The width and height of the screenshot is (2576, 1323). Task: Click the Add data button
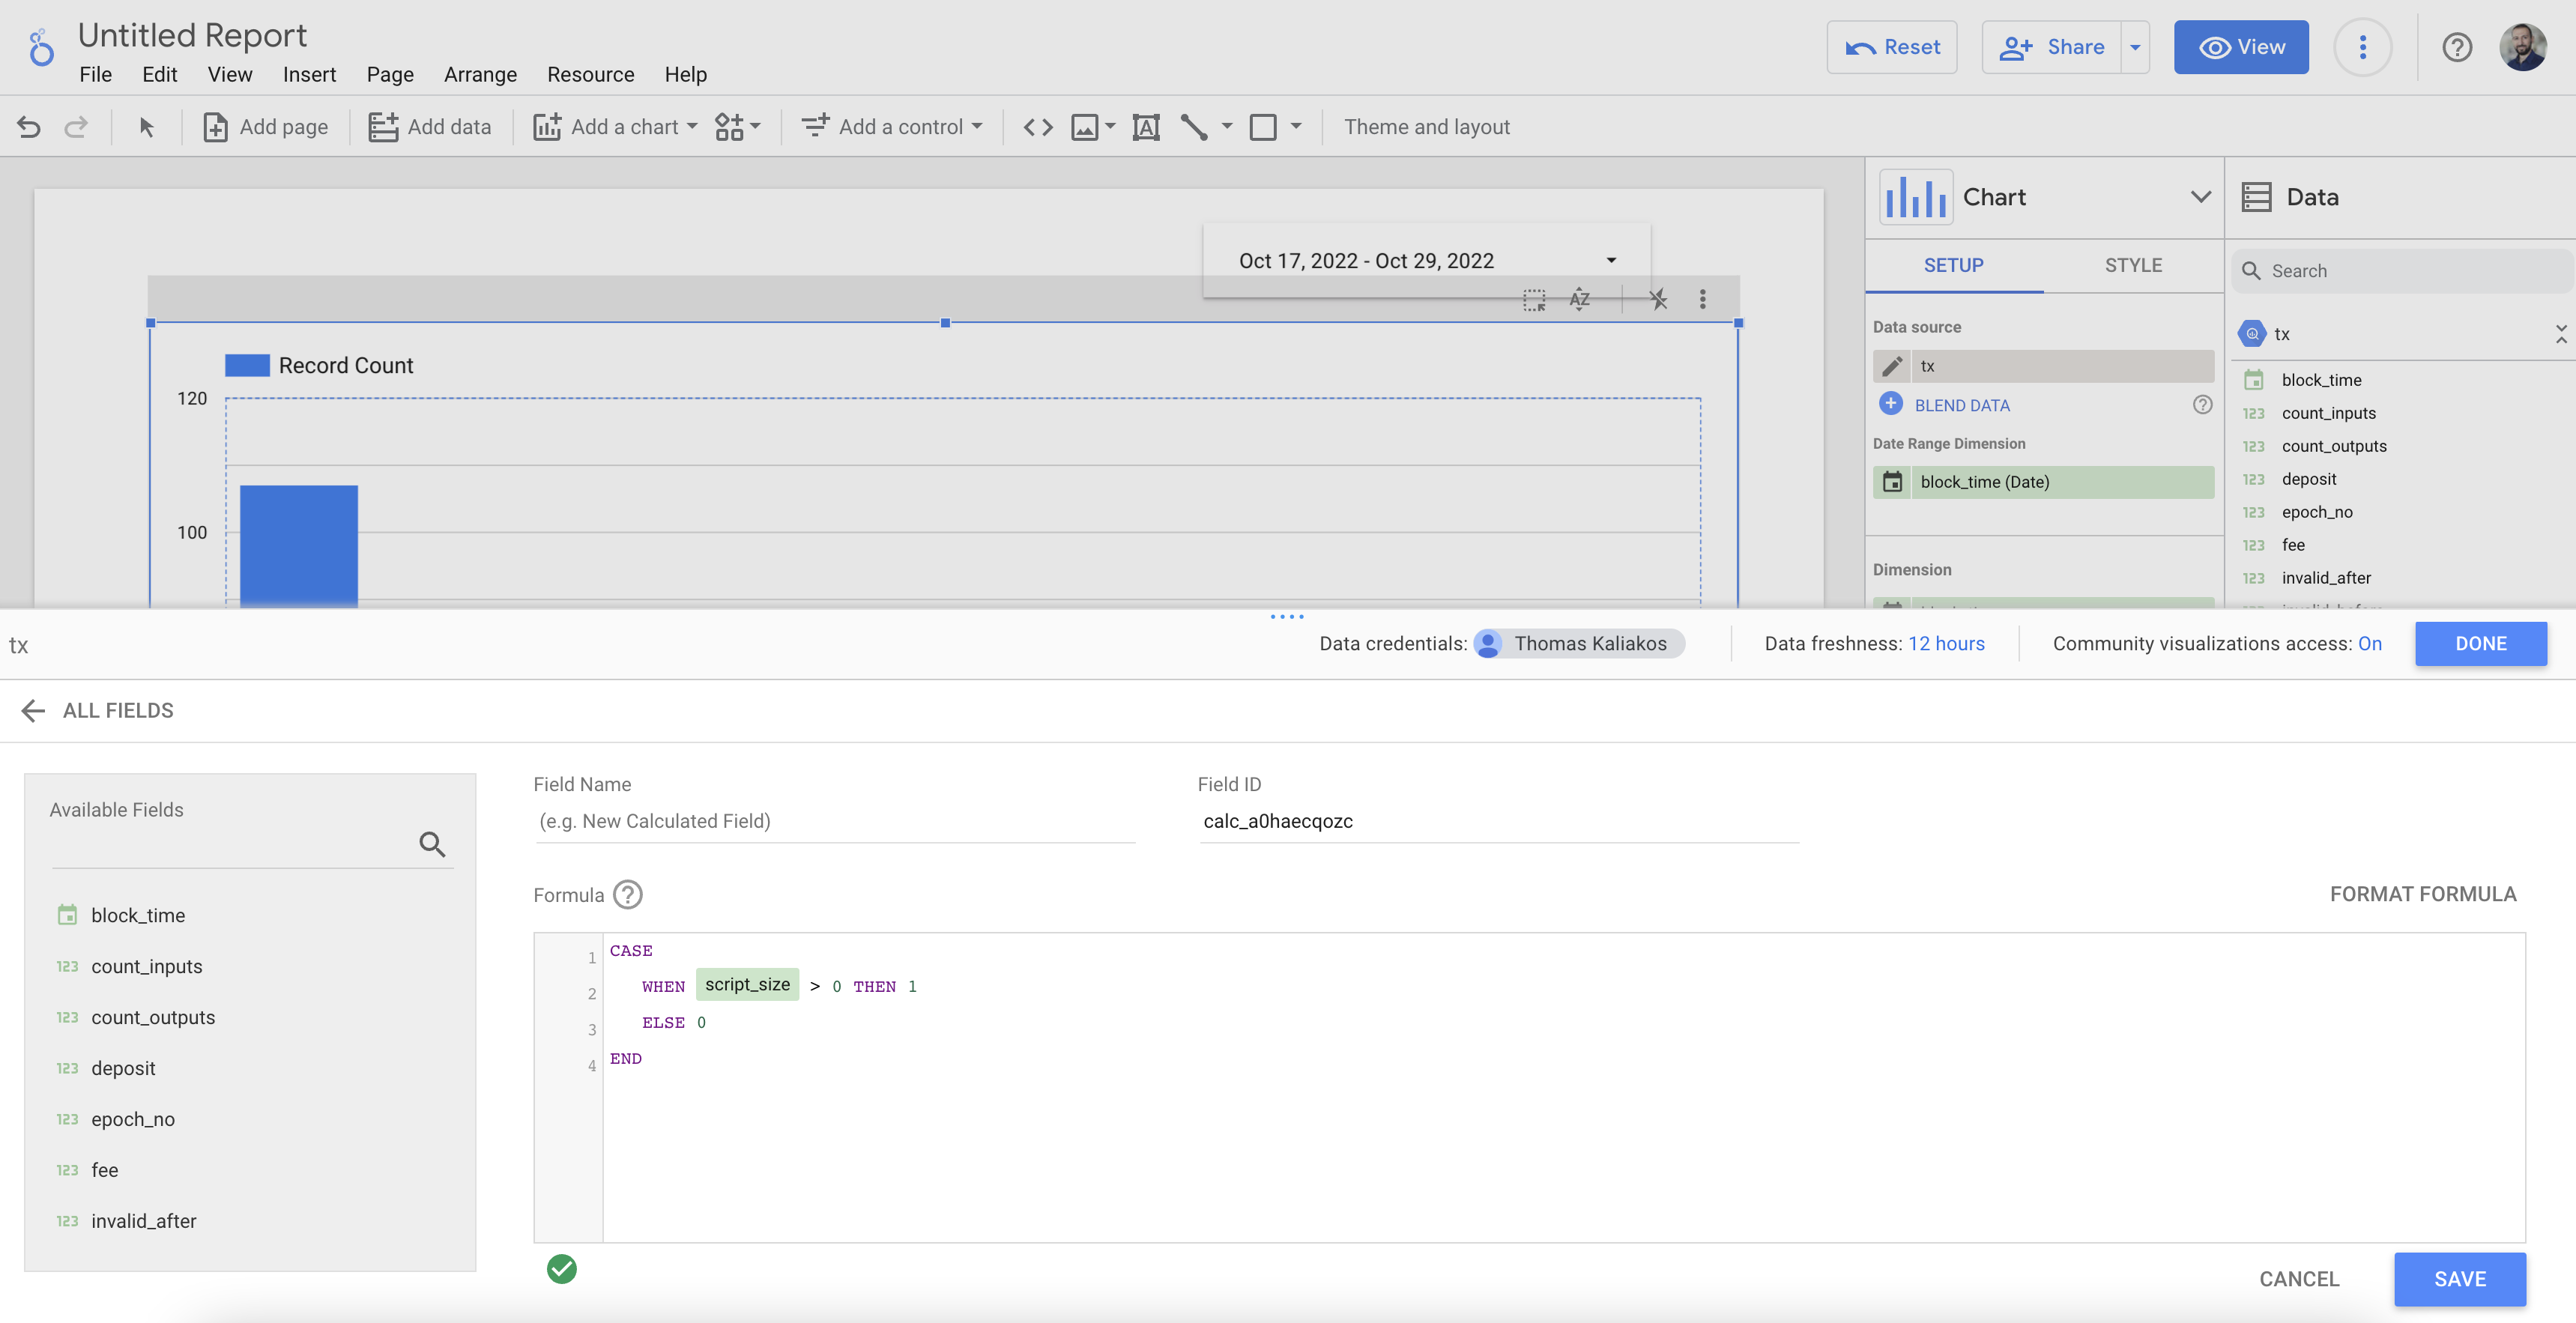pos(430,127)
